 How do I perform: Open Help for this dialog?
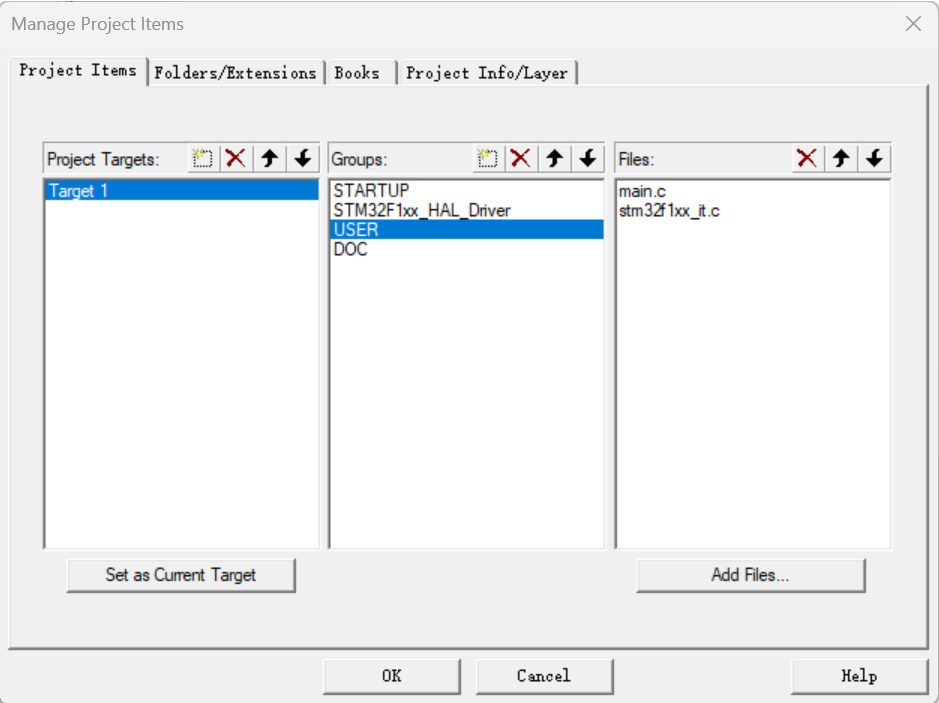(x=859, y=676)
